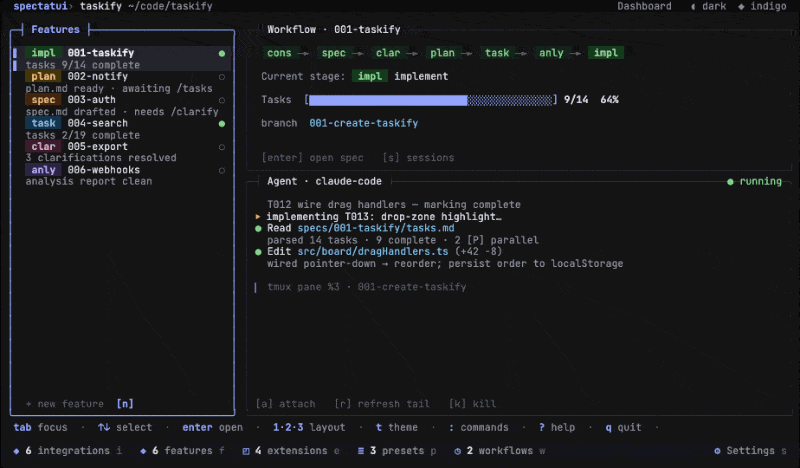Click [enter] open spec action
Image resolution: width=800 pixels, height=468 pixels.
pyautogui.click(x=313, y=158)
